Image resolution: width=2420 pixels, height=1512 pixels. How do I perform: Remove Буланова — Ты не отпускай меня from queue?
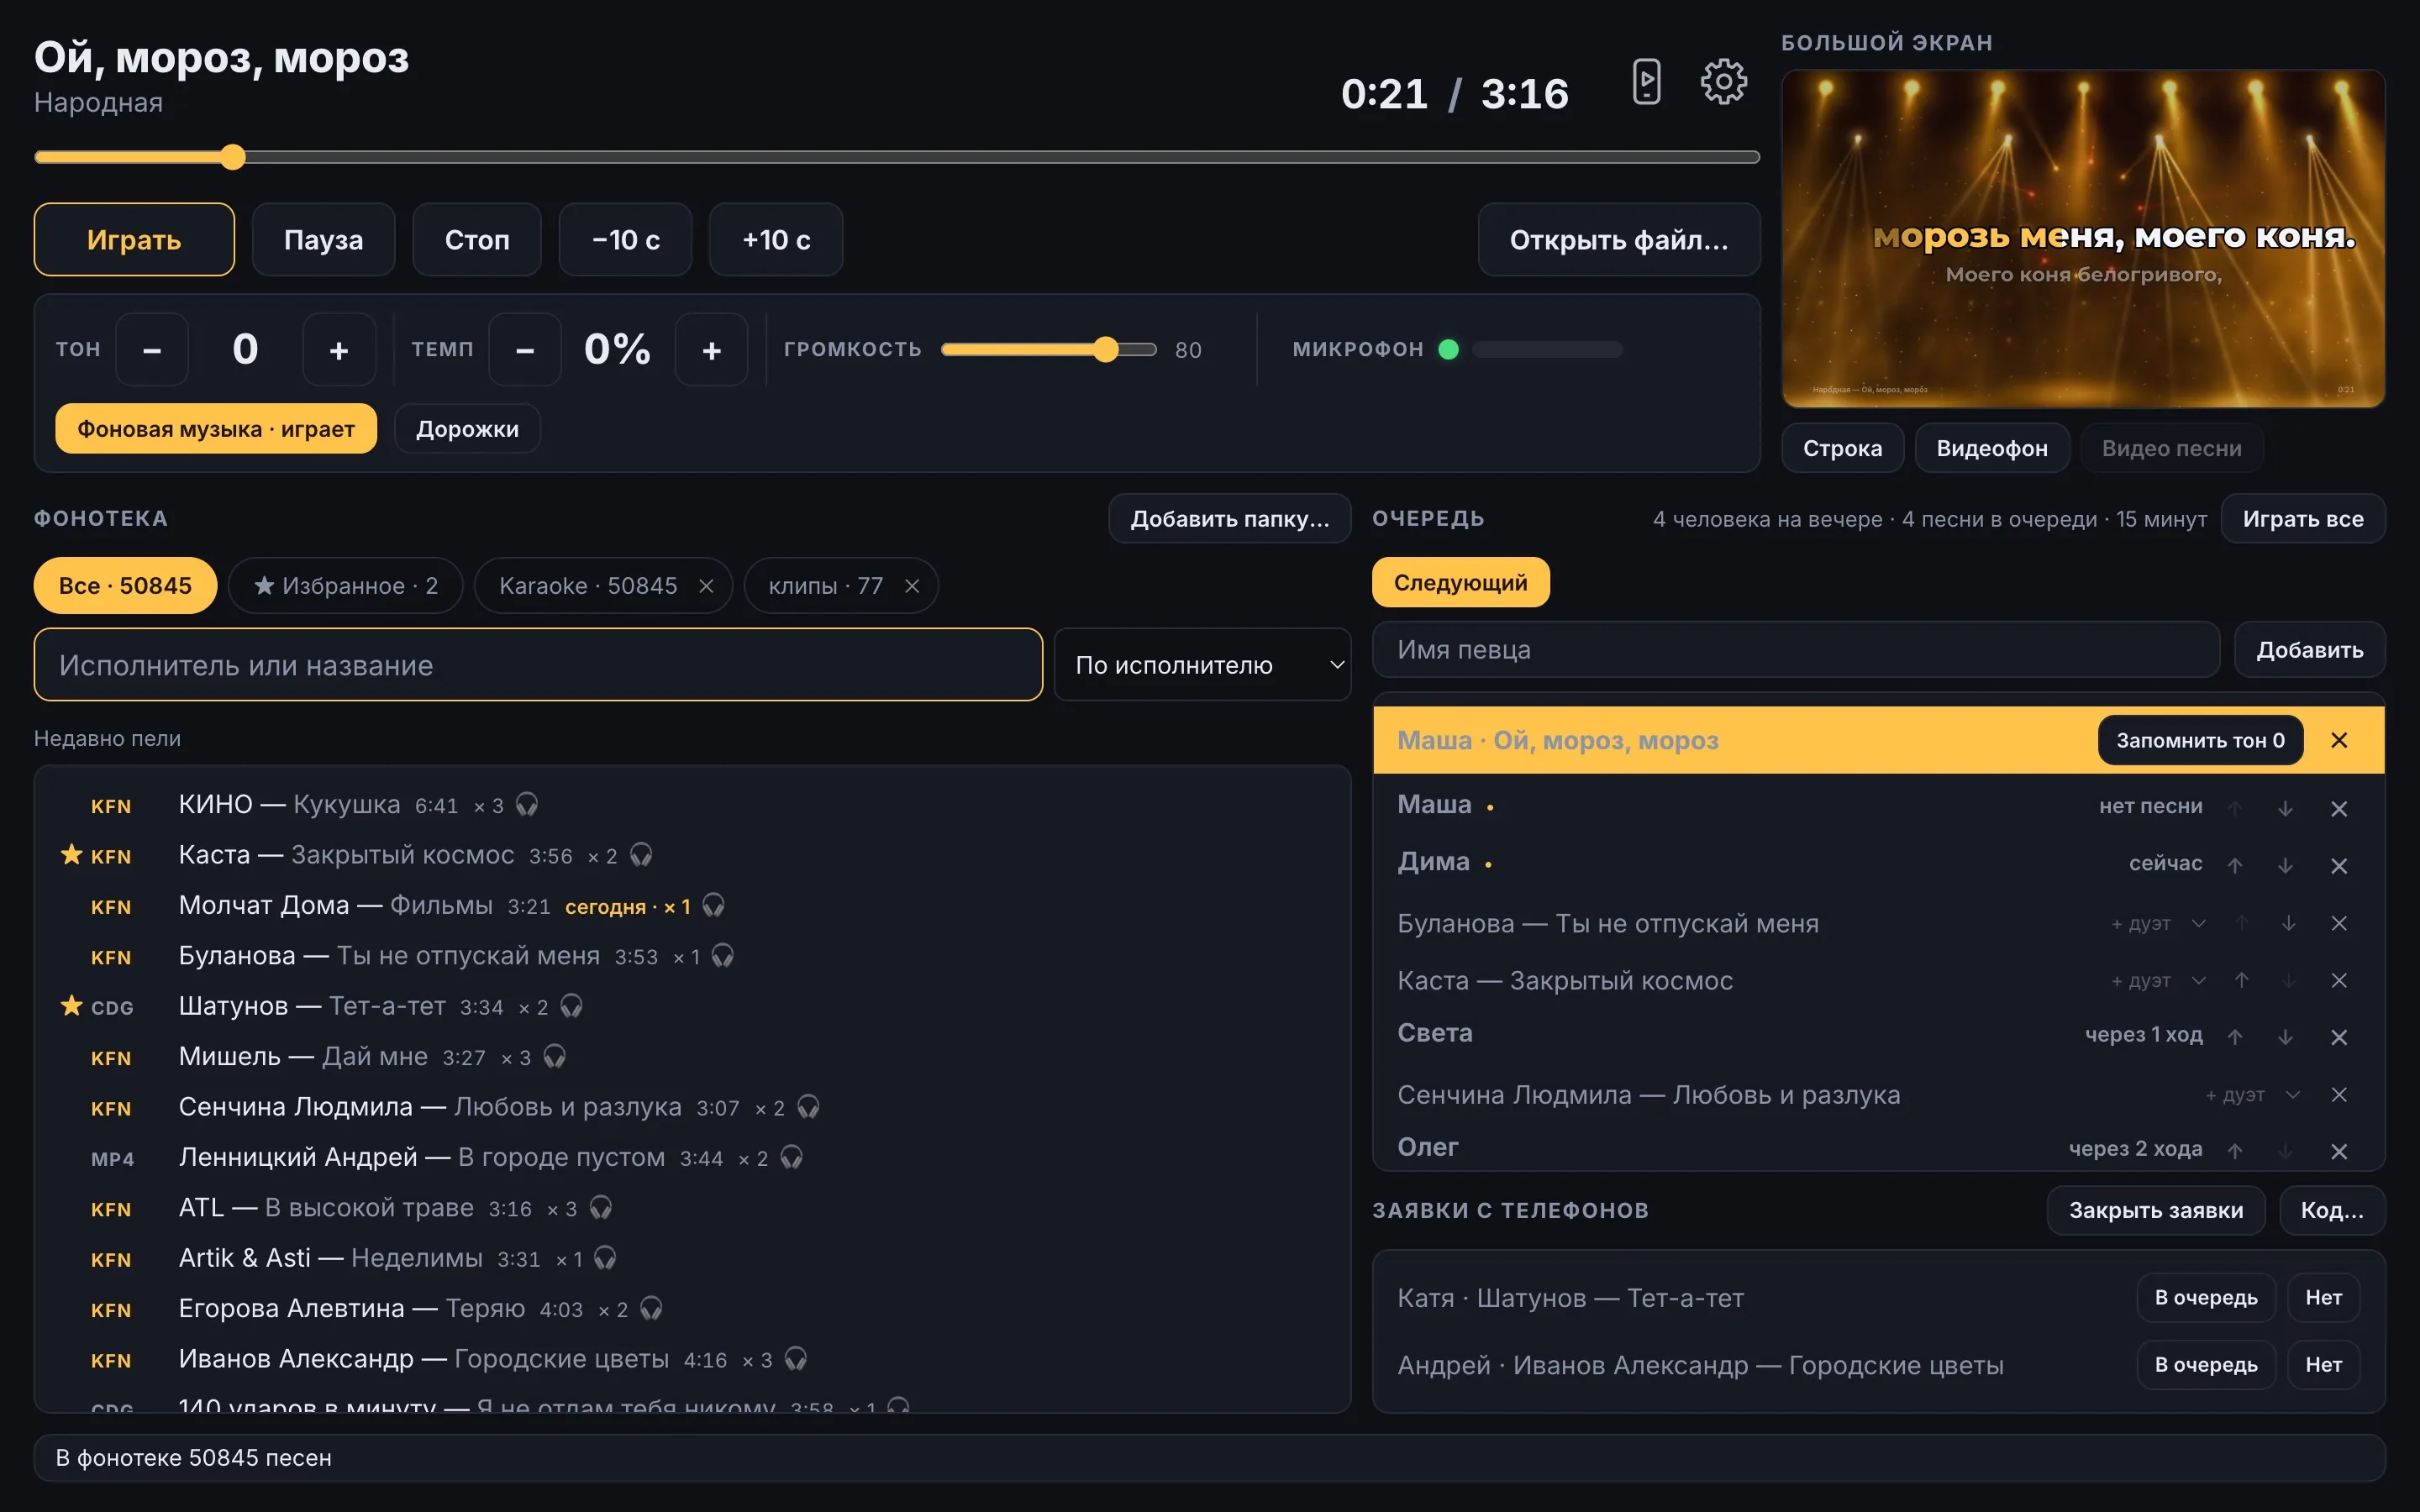coord(2339,923)
